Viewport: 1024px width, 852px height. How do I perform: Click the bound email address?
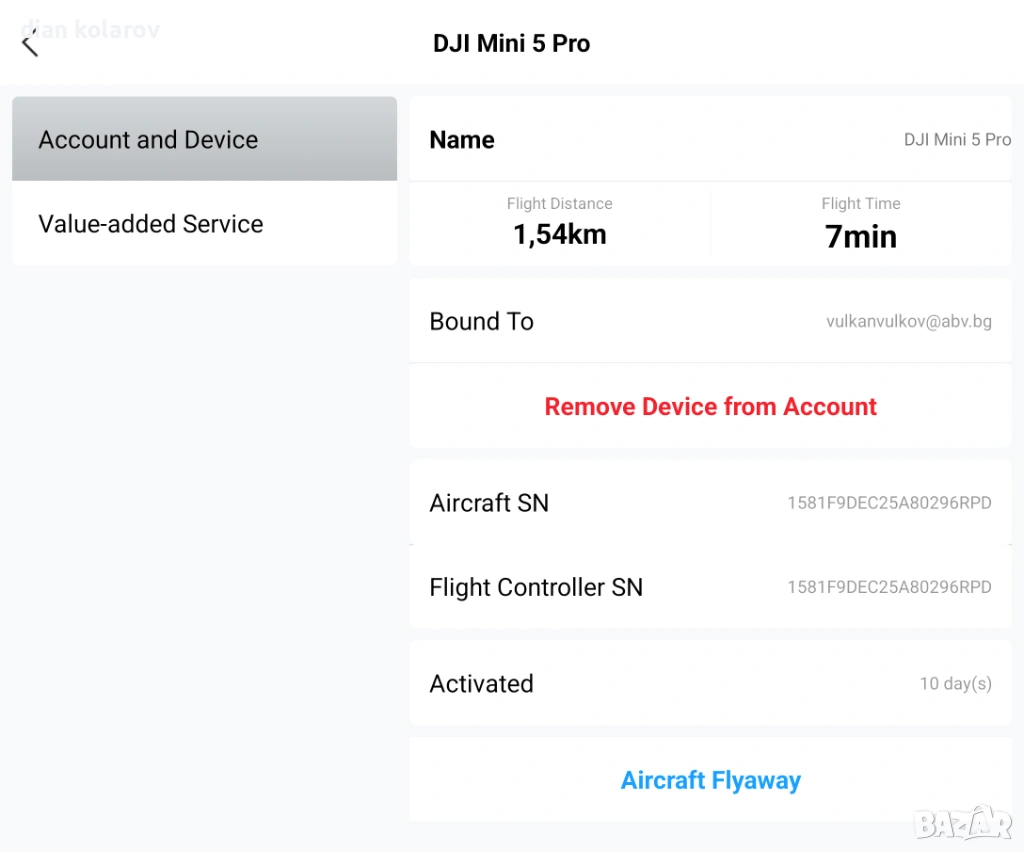coord(908,321)
